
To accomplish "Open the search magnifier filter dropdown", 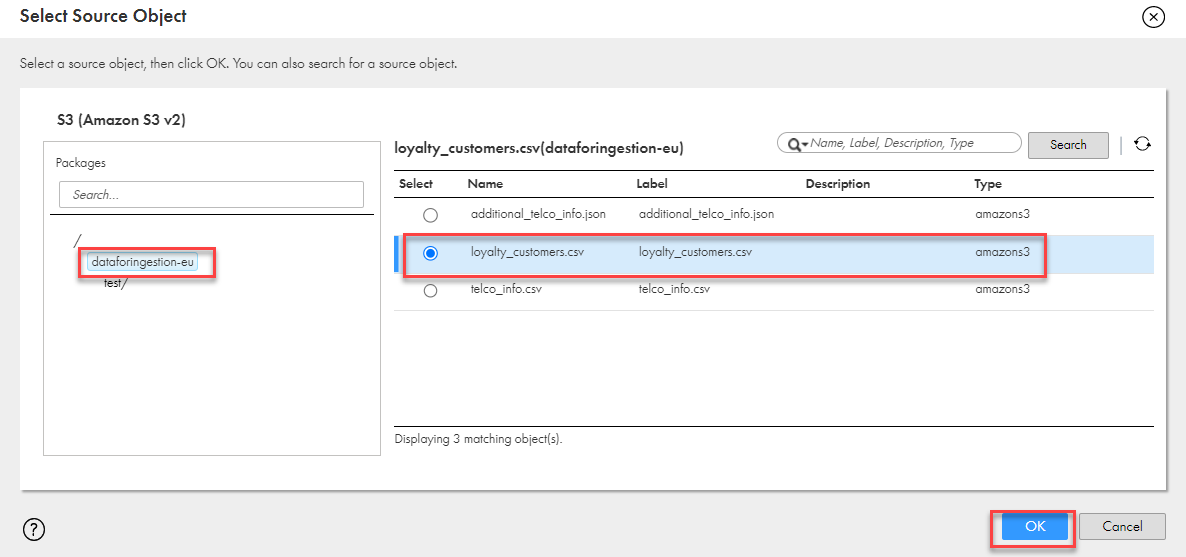I will point(797,144).
